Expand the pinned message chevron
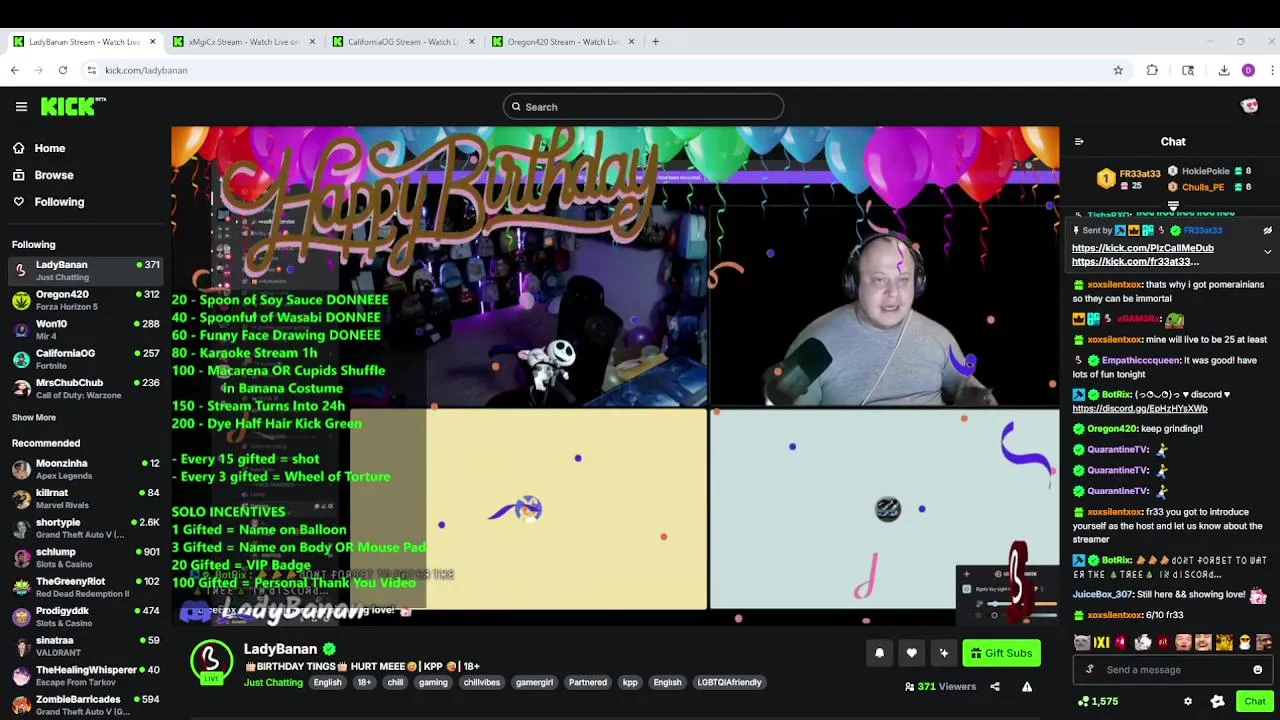Screen dimensions: 1280x720 click(x=1267, y=252)
